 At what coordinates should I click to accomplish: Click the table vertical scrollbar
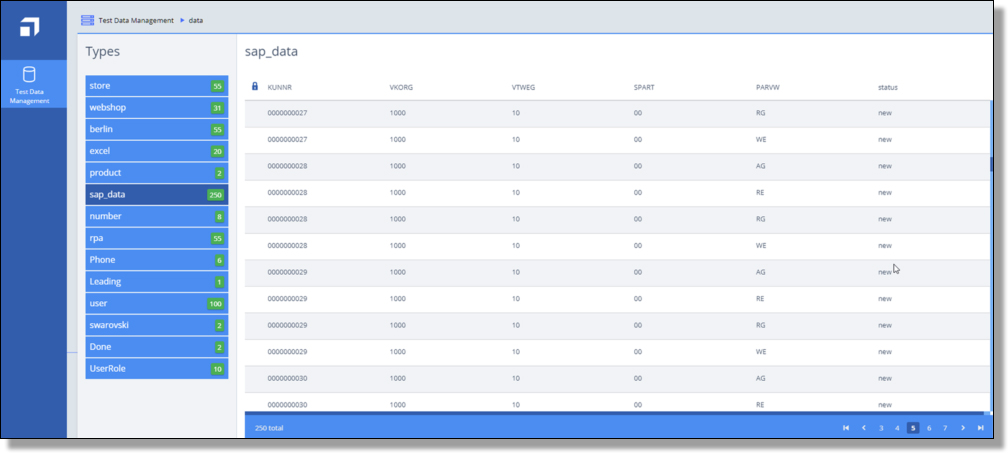tap(991, 164)
